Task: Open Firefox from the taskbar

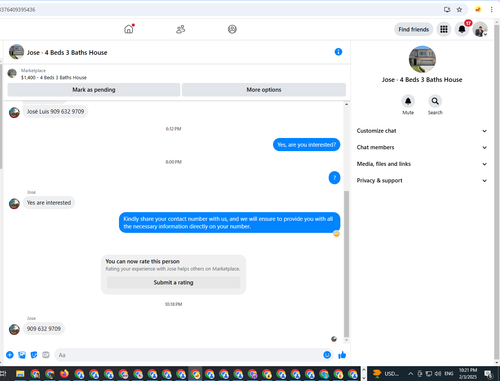Action: [64, 374]
